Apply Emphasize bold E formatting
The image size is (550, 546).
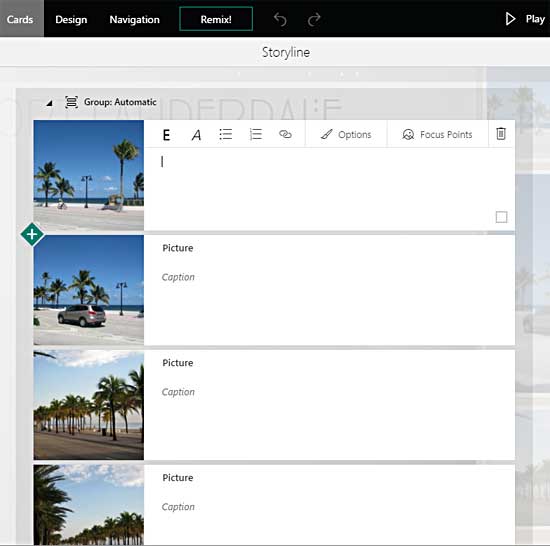(167, 135)
